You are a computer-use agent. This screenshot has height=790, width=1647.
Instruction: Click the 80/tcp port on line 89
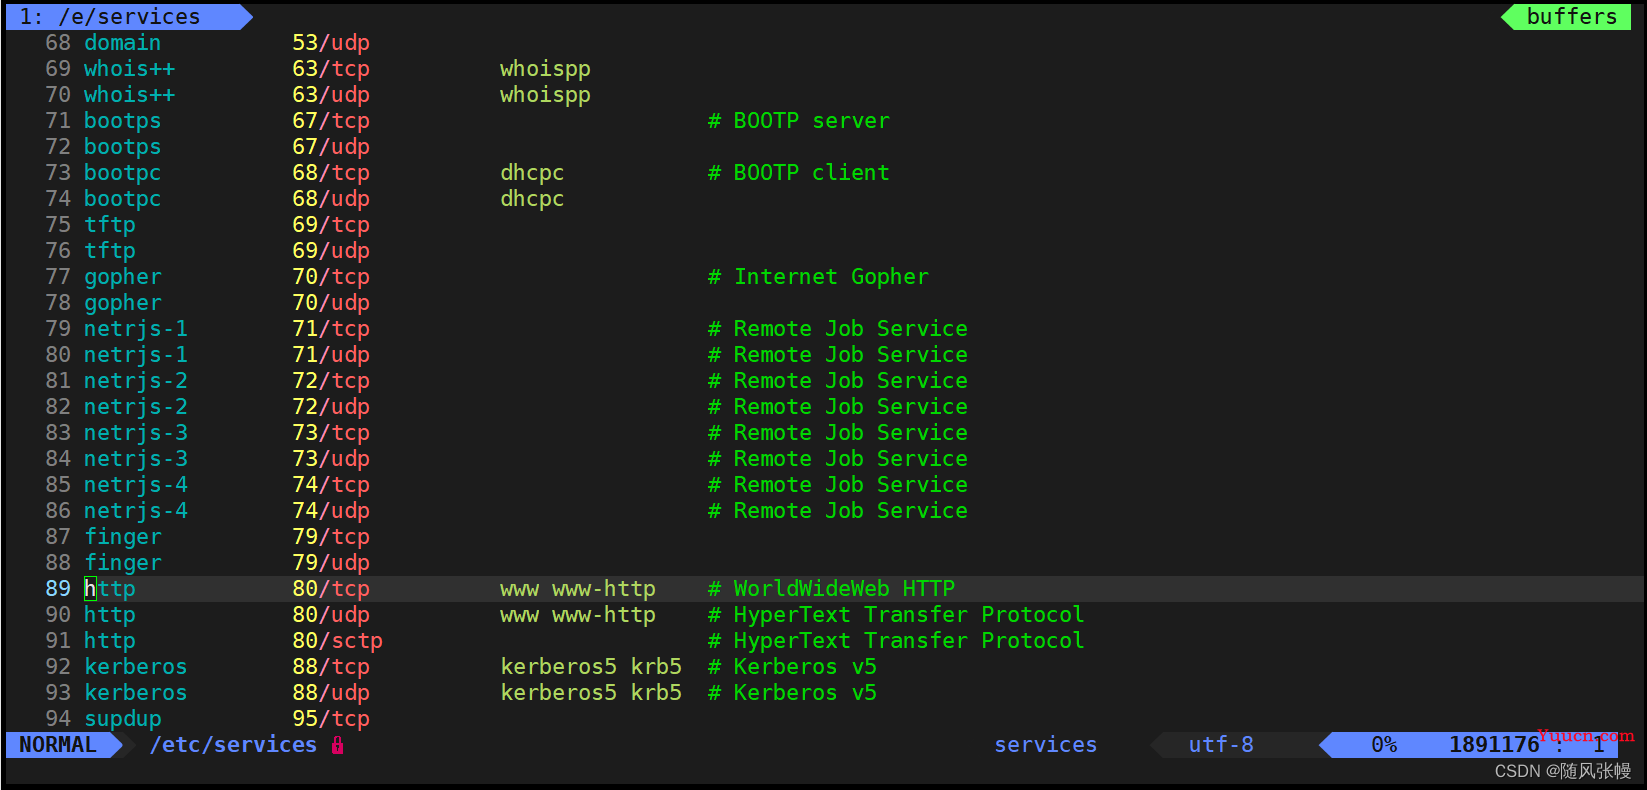click(x=331, y=589)
